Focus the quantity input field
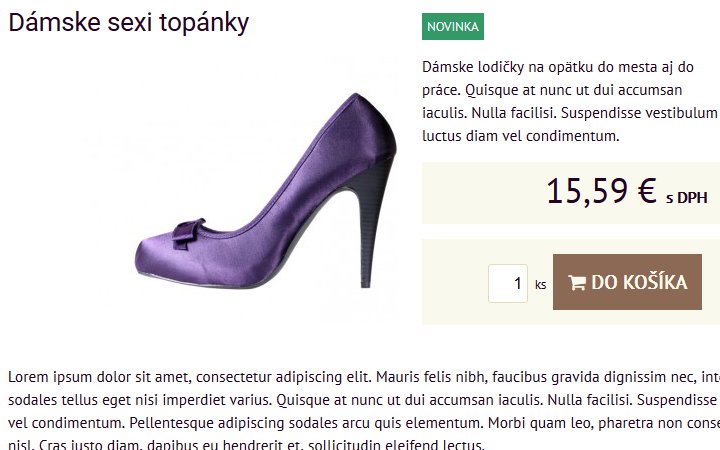This screenshot has width=720, height=450. (x=508, y=283)
